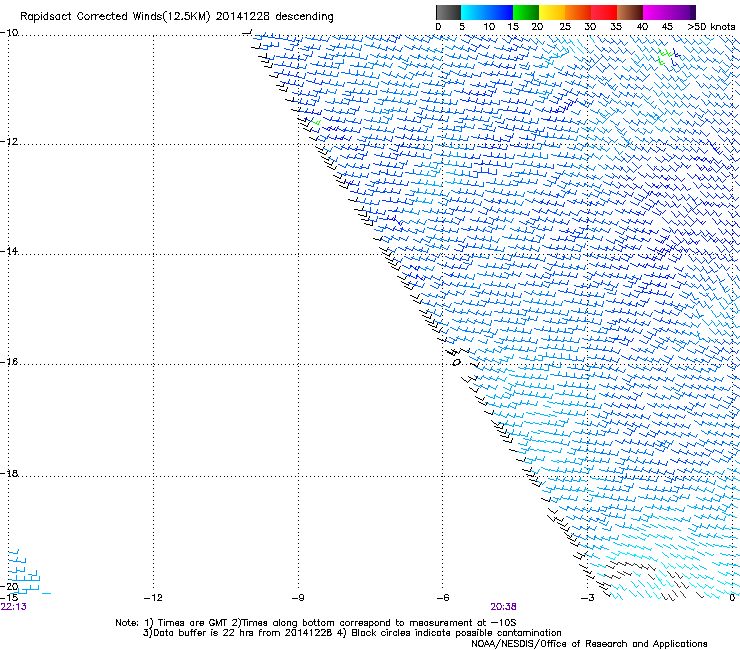The height and width of the screenshot is (650, 740).
Task: Click the '-10' latitude axis label
Action: [x=9, y=33]
